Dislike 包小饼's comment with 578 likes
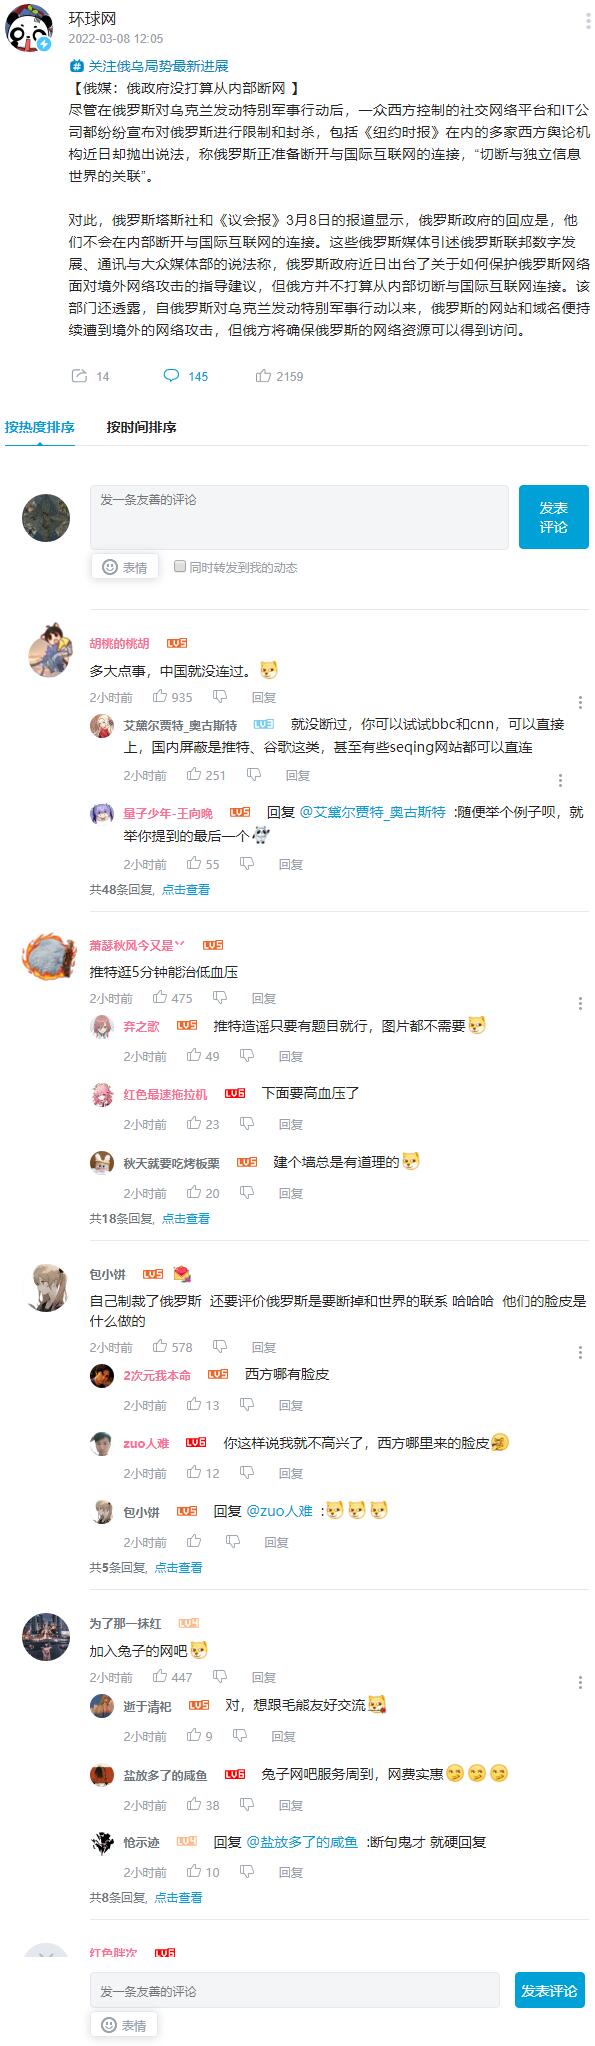 click(220, 1347)
